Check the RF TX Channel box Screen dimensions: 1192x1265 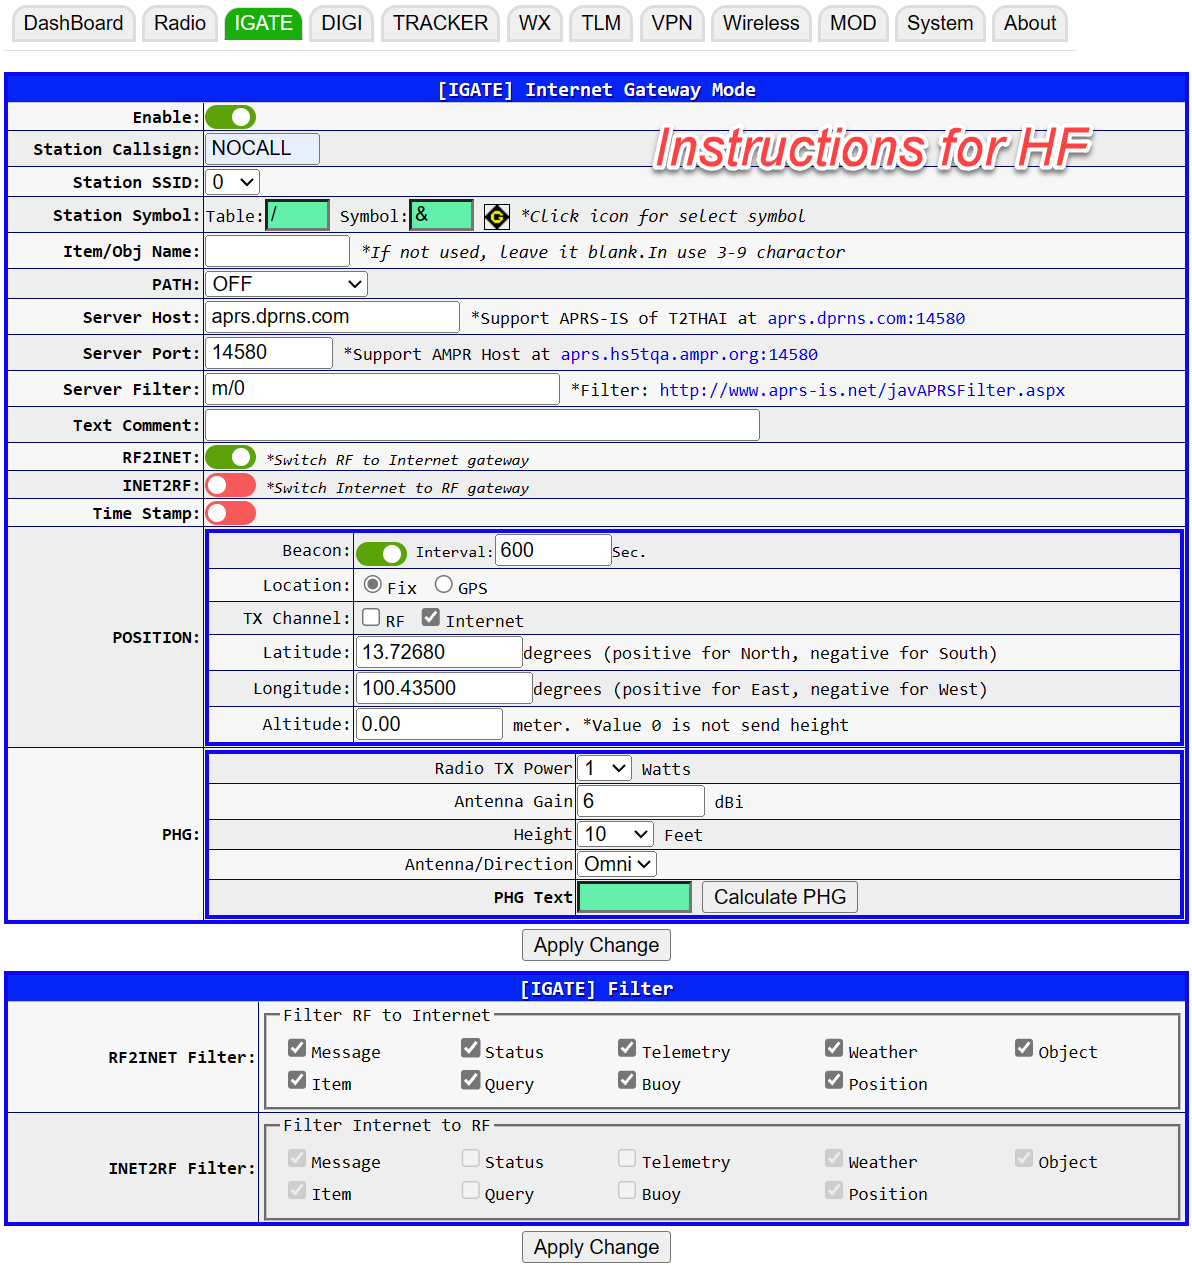[x=371, y=618]
